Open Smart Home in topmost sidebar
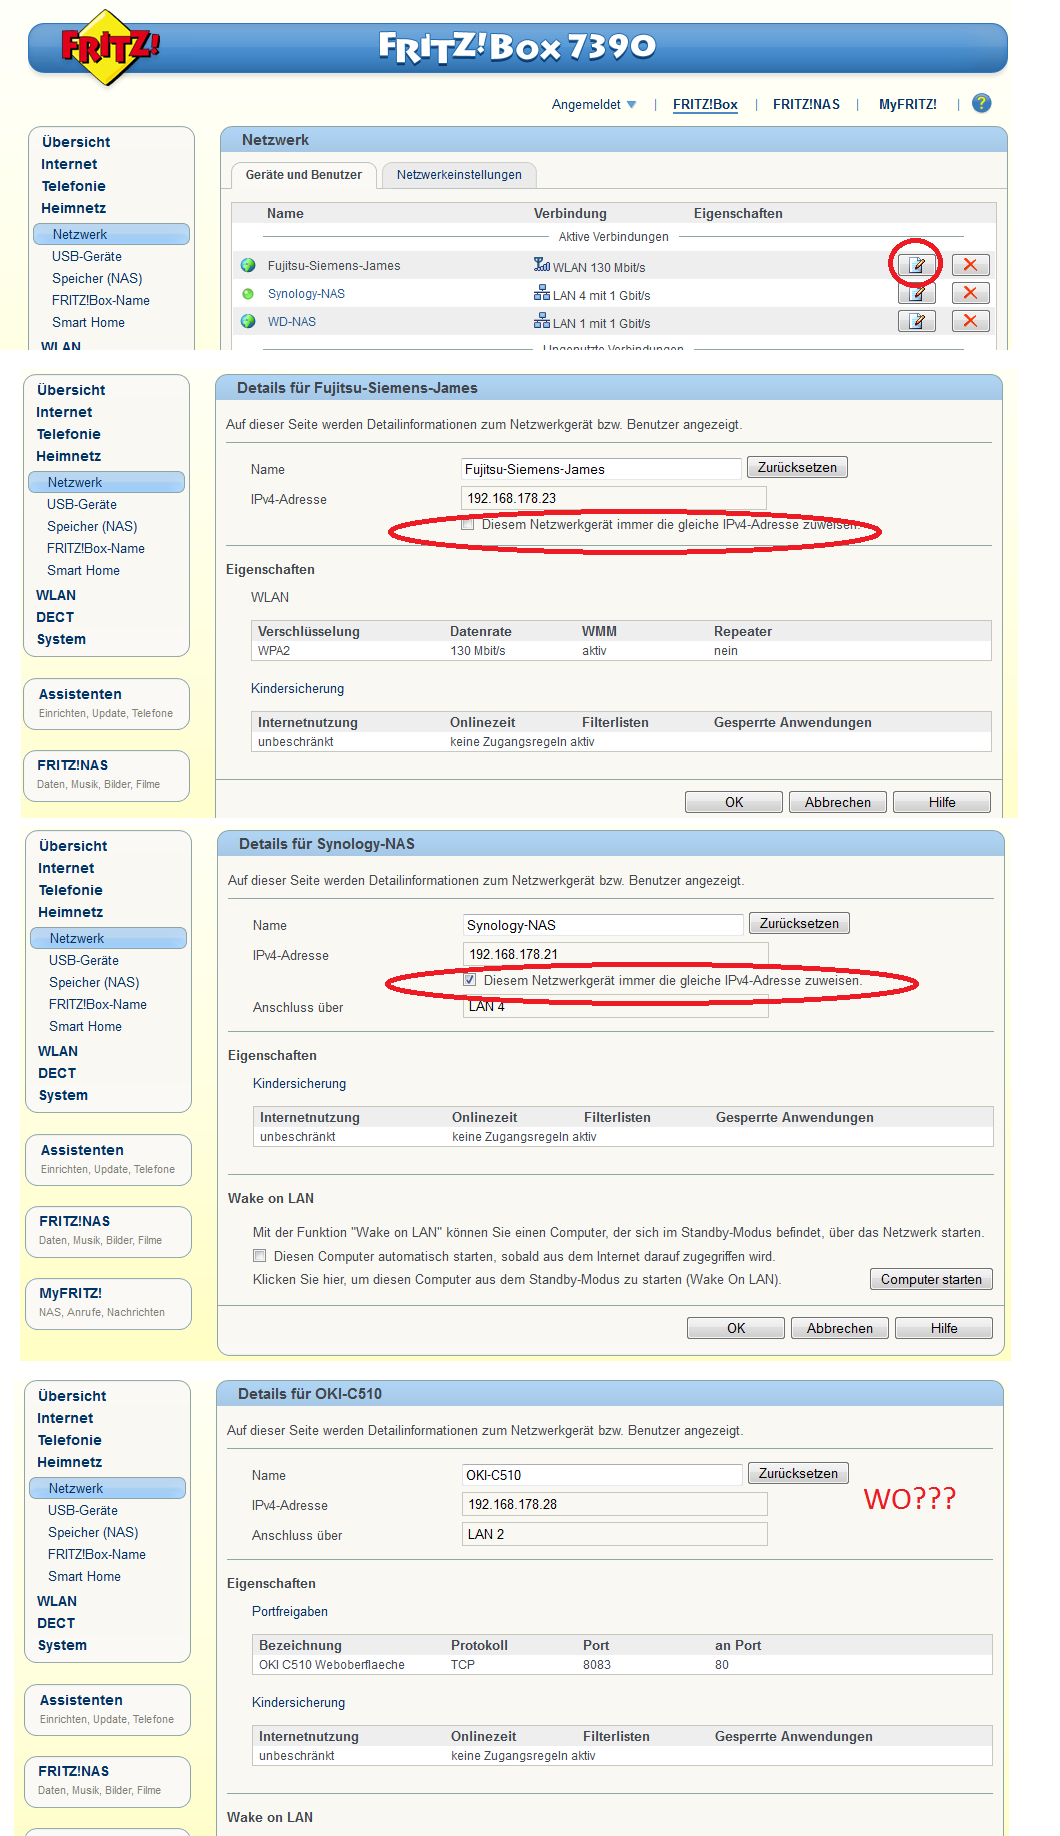Image resolution: width=1060 pixels, height=1836 pixels. coord(88,322)
